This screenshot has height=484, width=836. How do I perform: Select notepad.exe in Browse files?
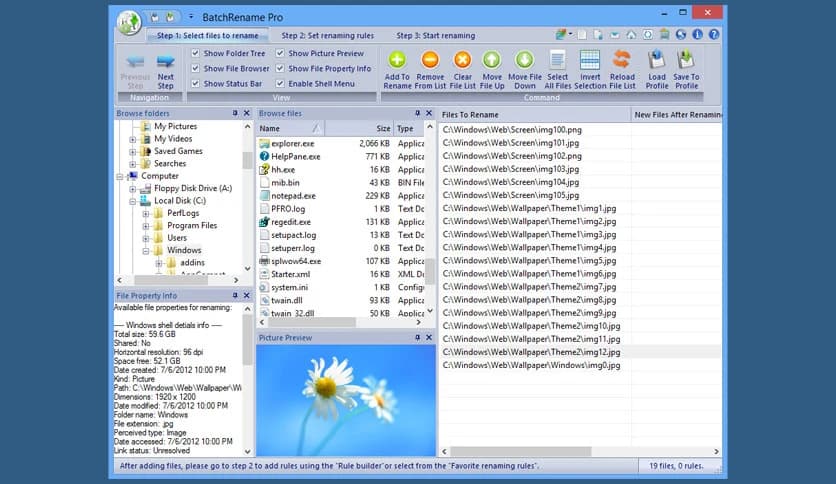[x=293, y=196]
